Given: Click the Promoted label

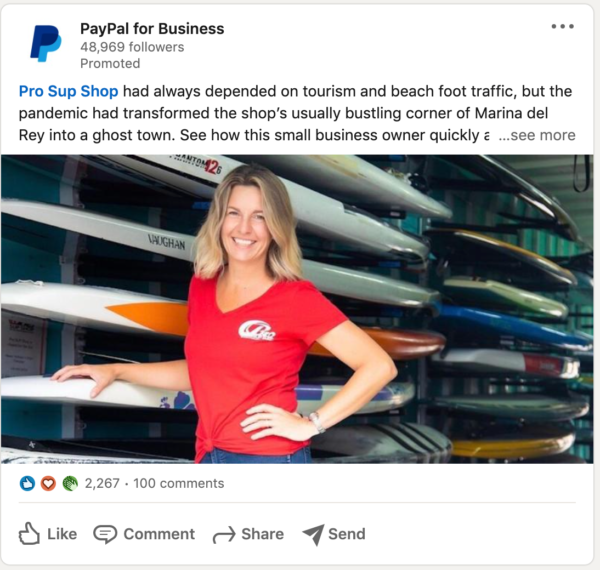Looking at the screenshot, I should (x=110, y=64).
